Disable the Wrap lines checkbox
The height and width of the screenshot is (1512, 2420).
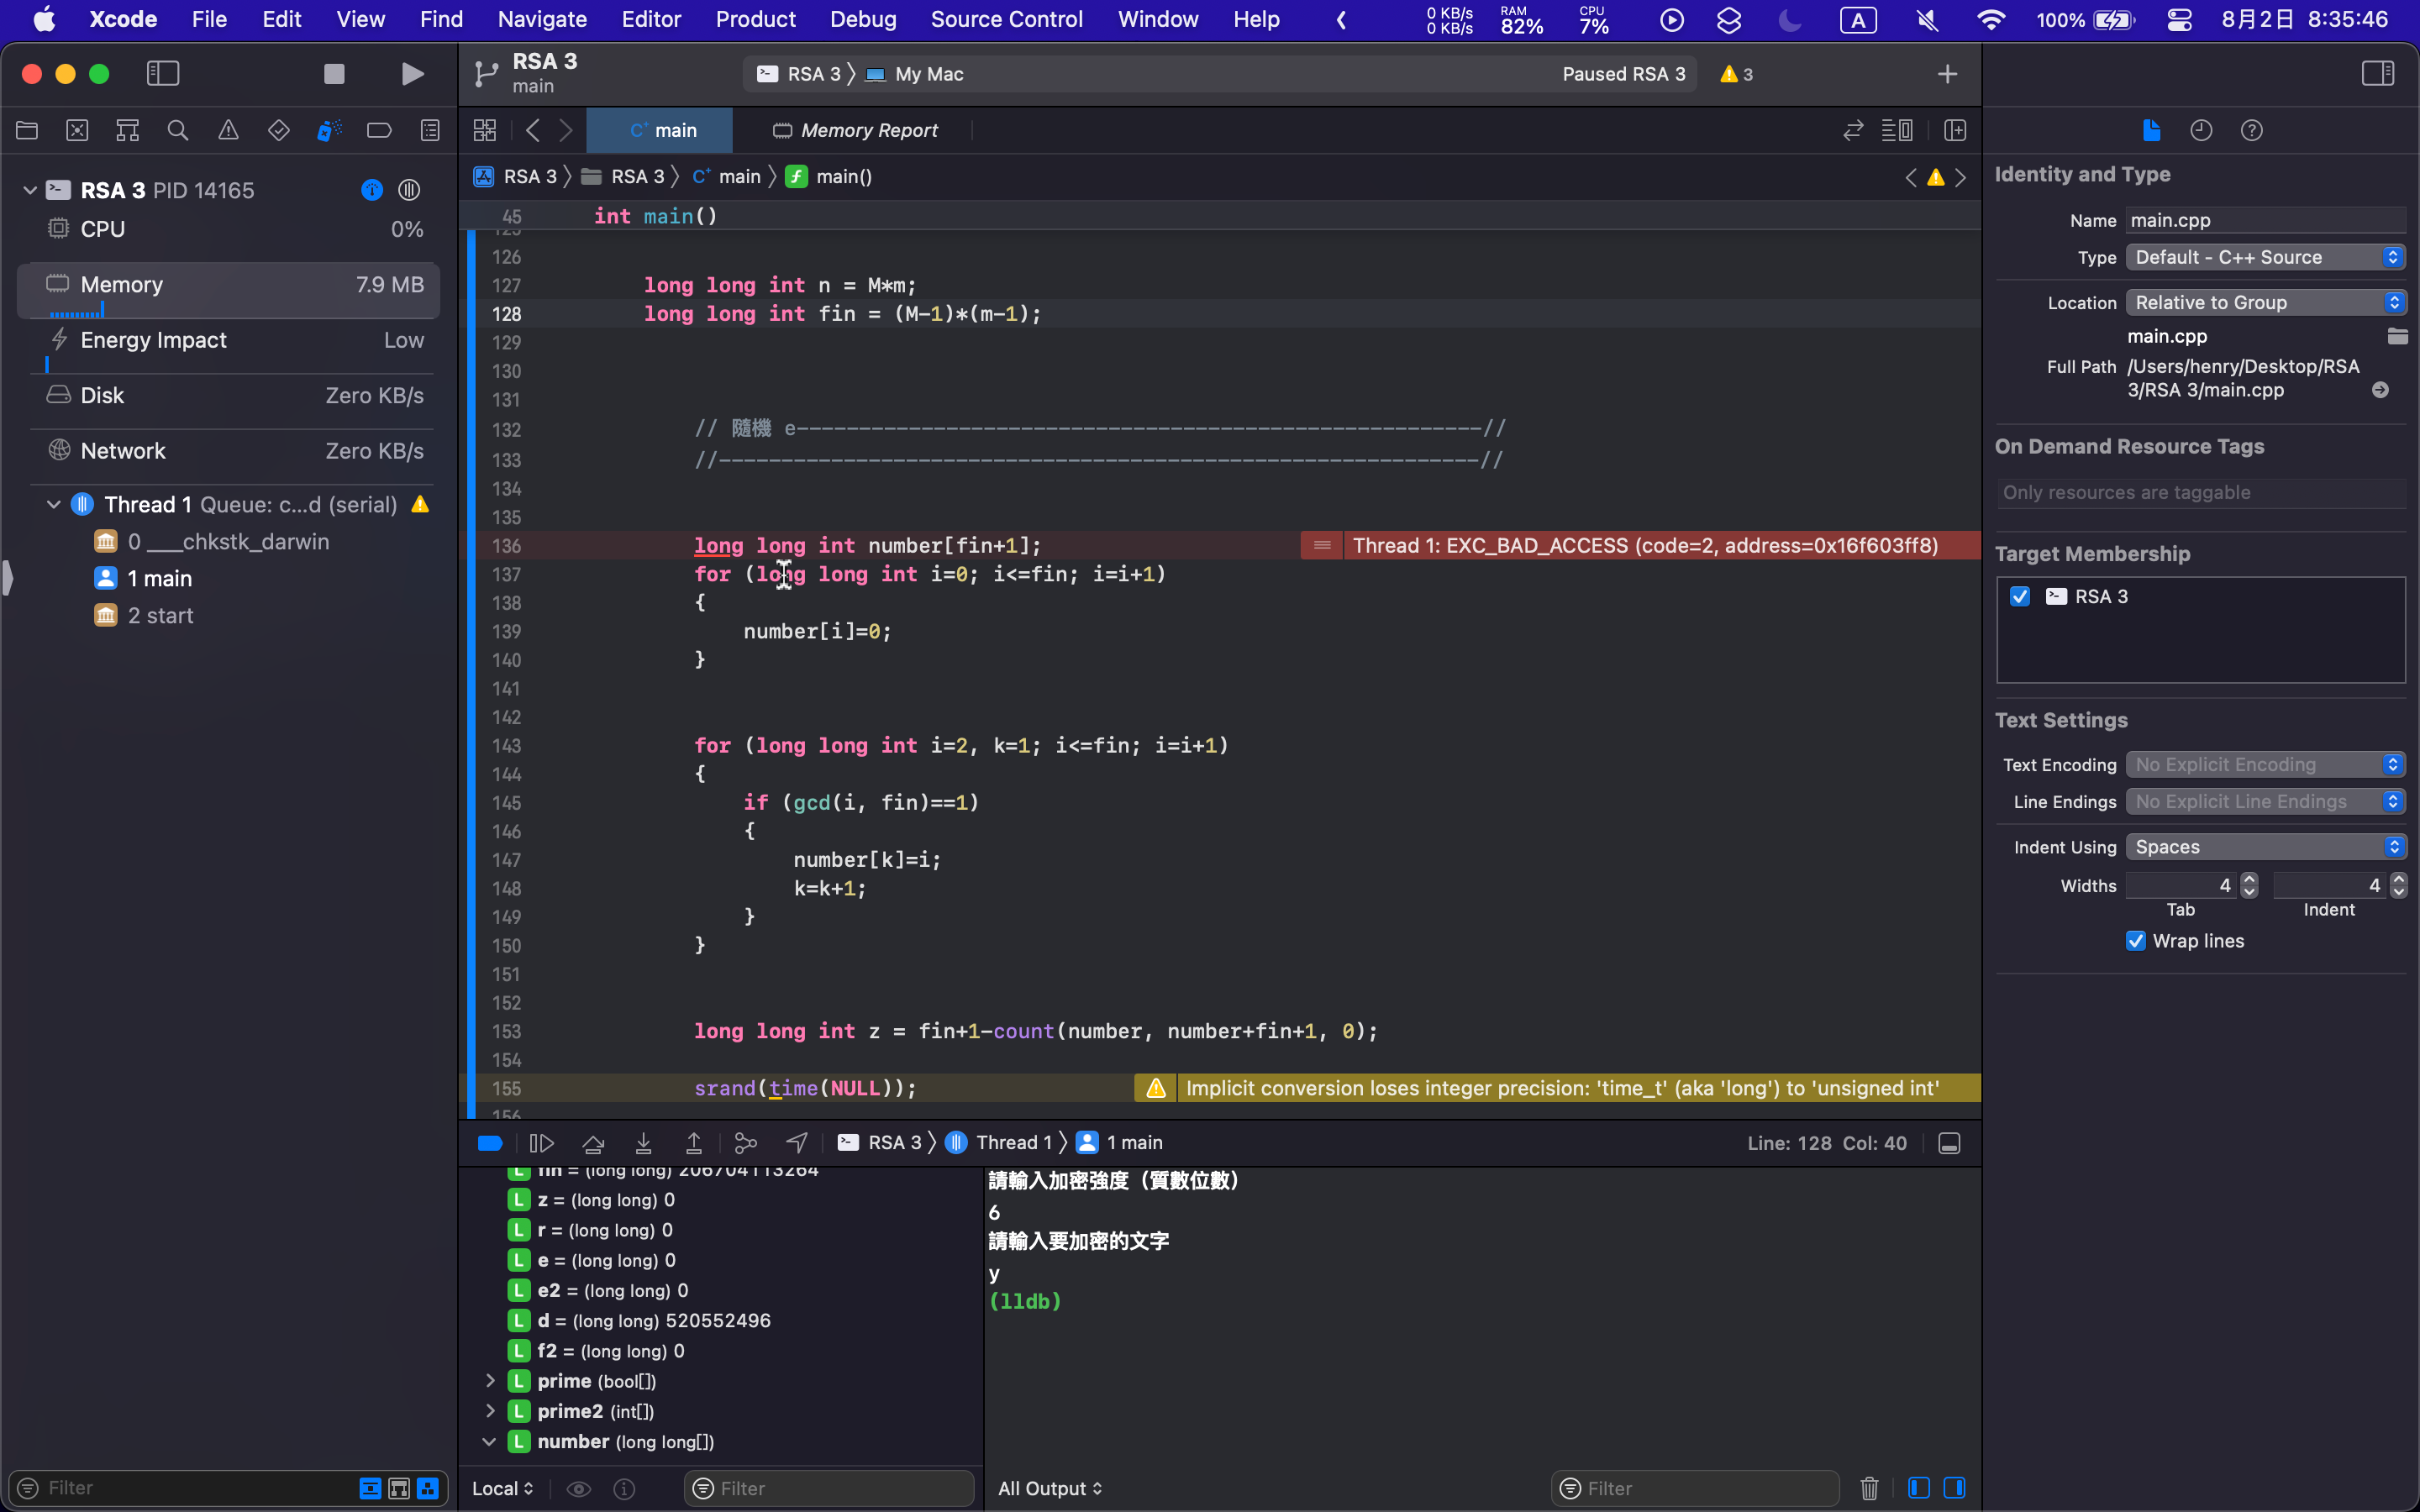2136,941
